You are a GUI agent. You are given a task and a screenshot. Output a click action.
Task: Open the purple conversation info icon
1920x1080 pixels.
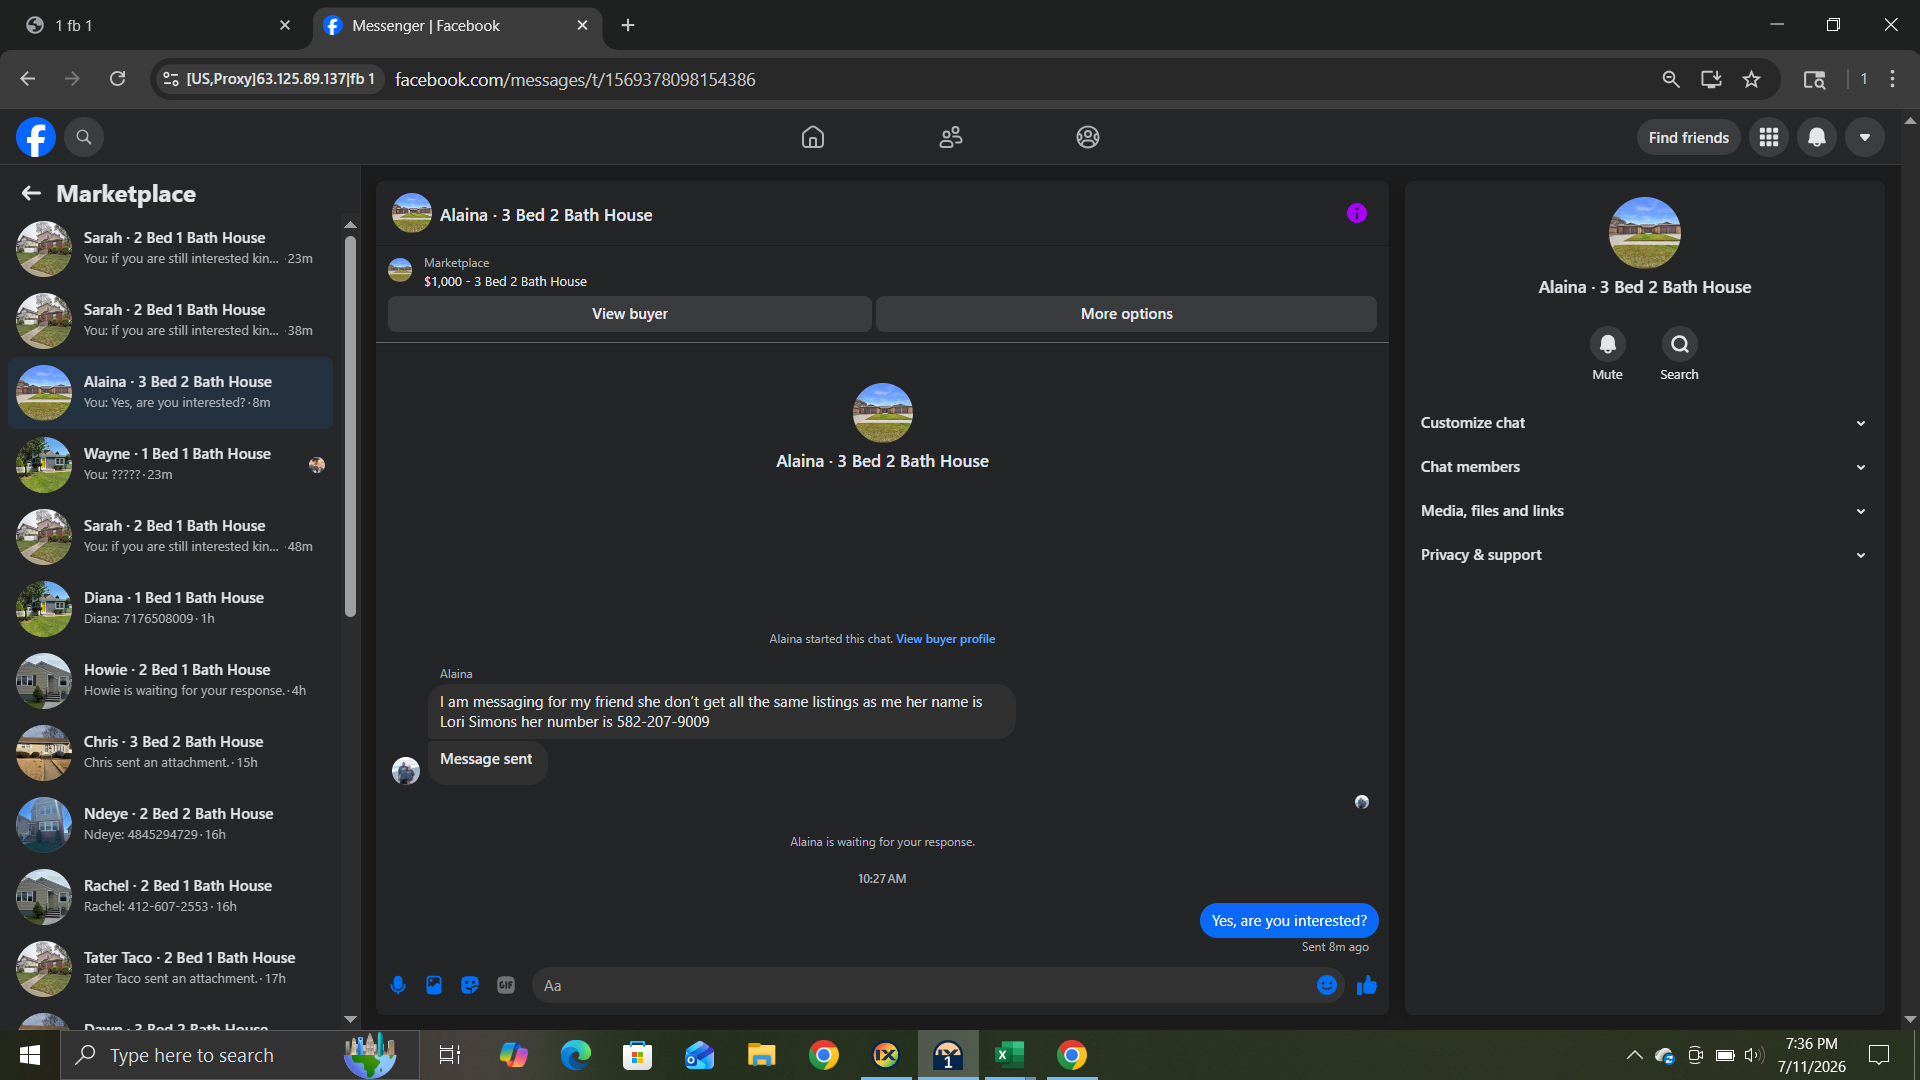coord(1357,213)
